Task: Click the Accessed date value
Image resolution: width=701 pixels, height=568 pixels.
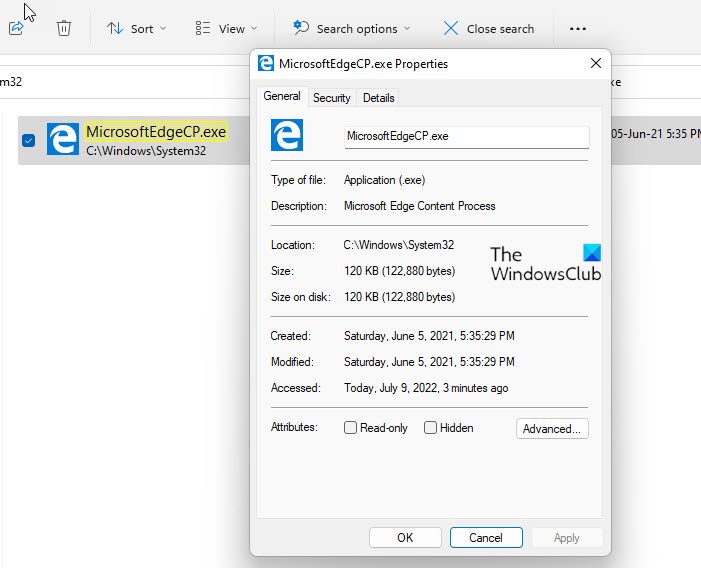Action: (x=426, y=388)
